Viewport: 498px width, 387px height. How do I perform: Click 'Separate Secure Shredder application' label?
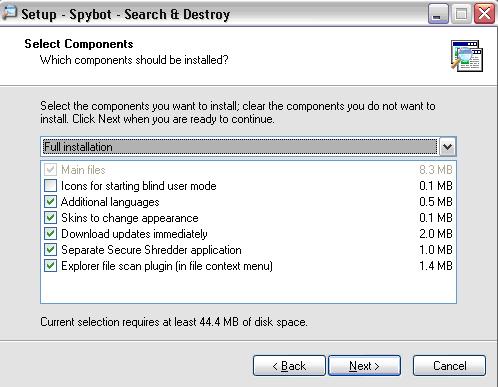click(151, 250)
